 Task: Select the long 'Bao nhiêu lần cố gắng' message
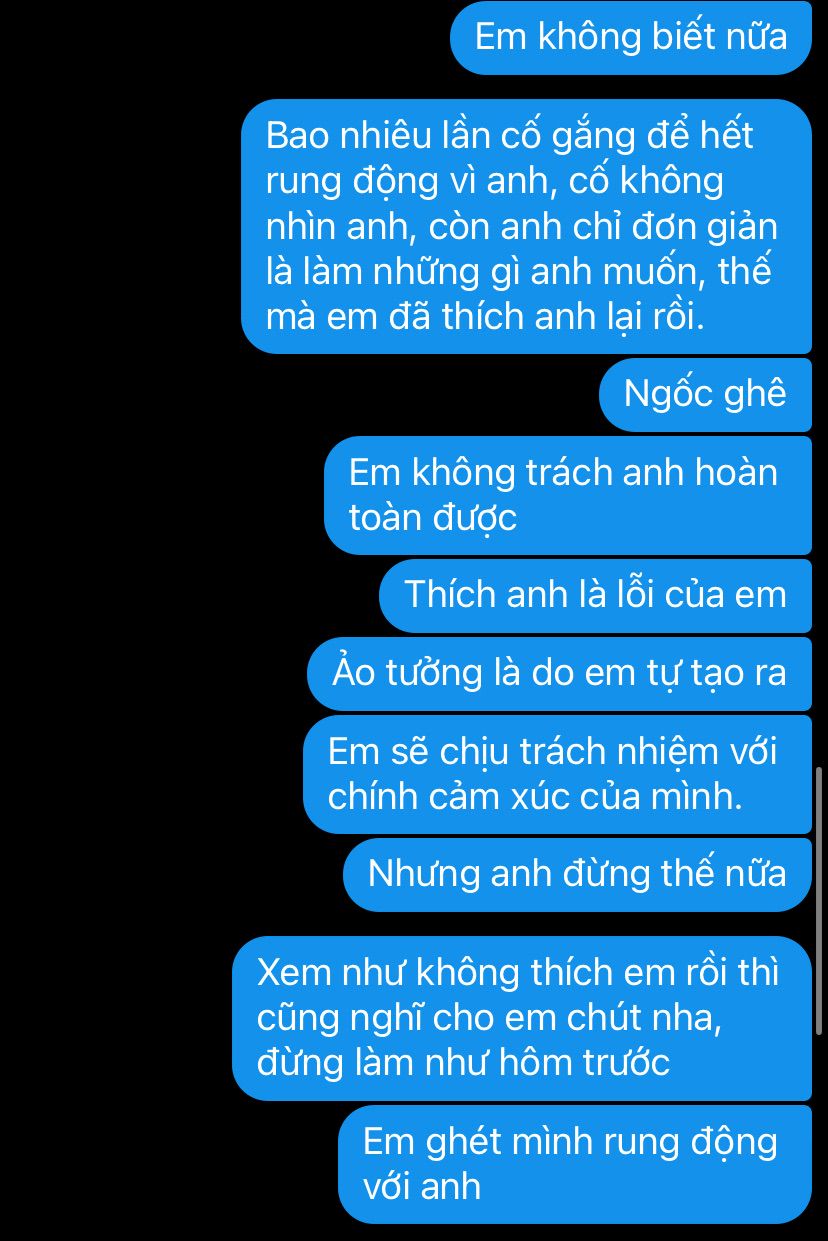pos(527,226)
